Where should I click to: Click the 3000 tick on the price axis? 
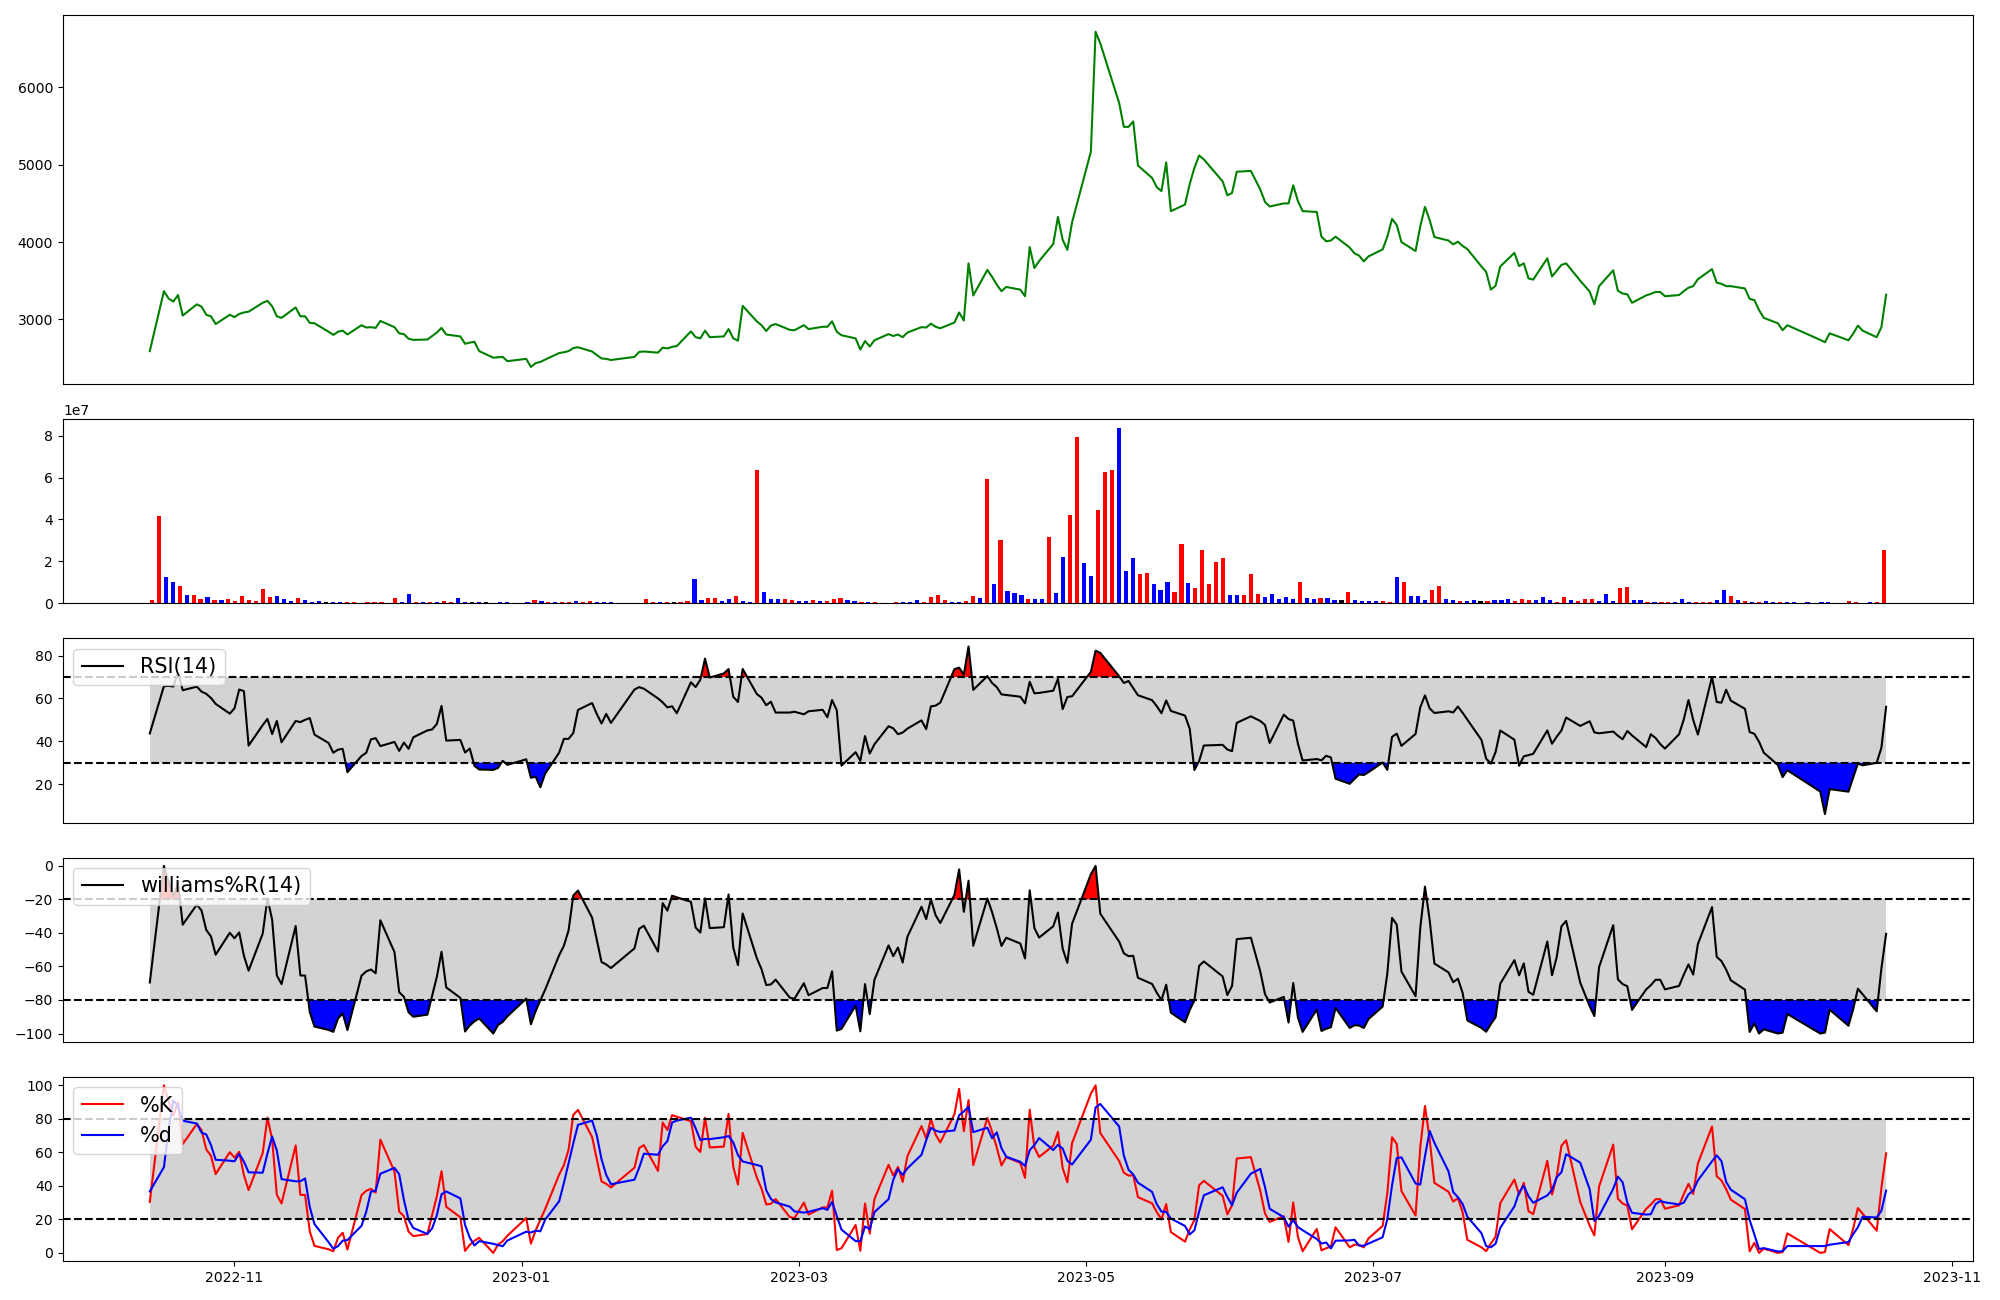point(36,320)
